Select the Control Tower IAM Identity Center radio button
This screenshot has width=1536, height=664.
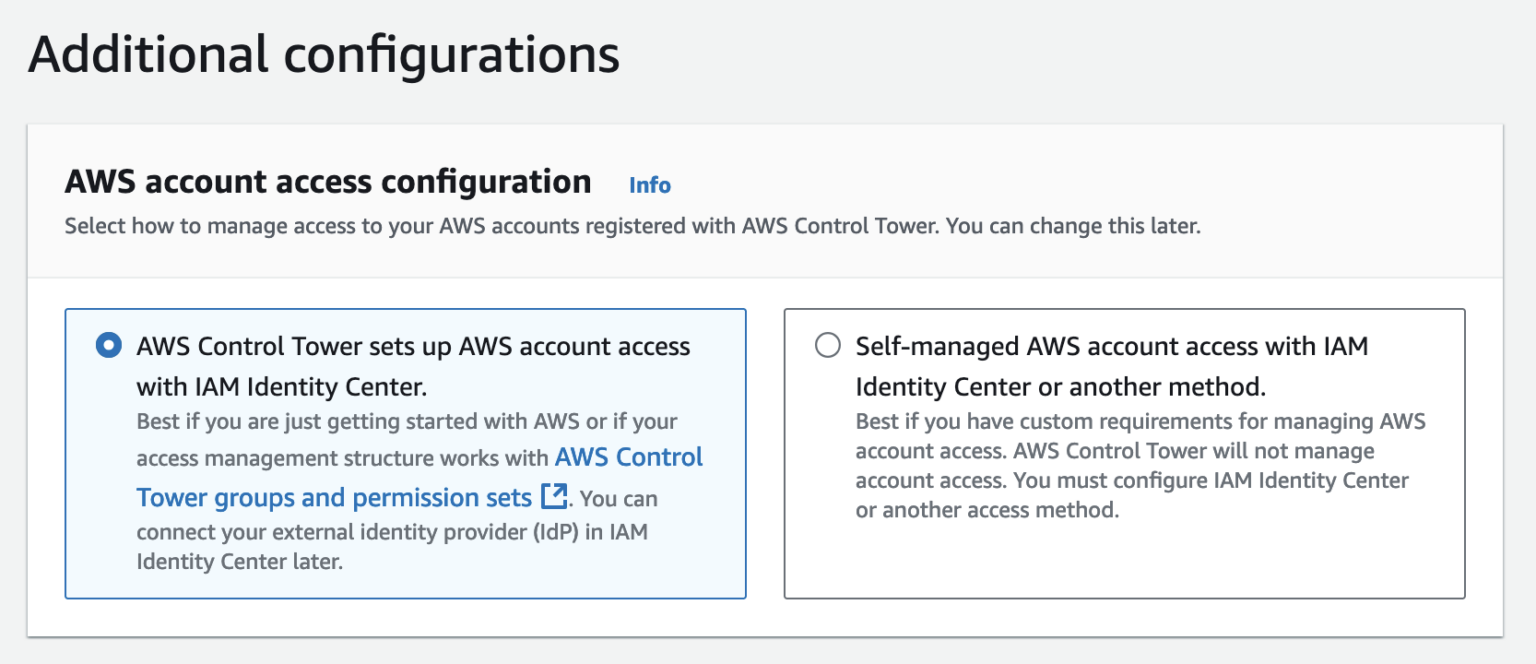(110, 346)
